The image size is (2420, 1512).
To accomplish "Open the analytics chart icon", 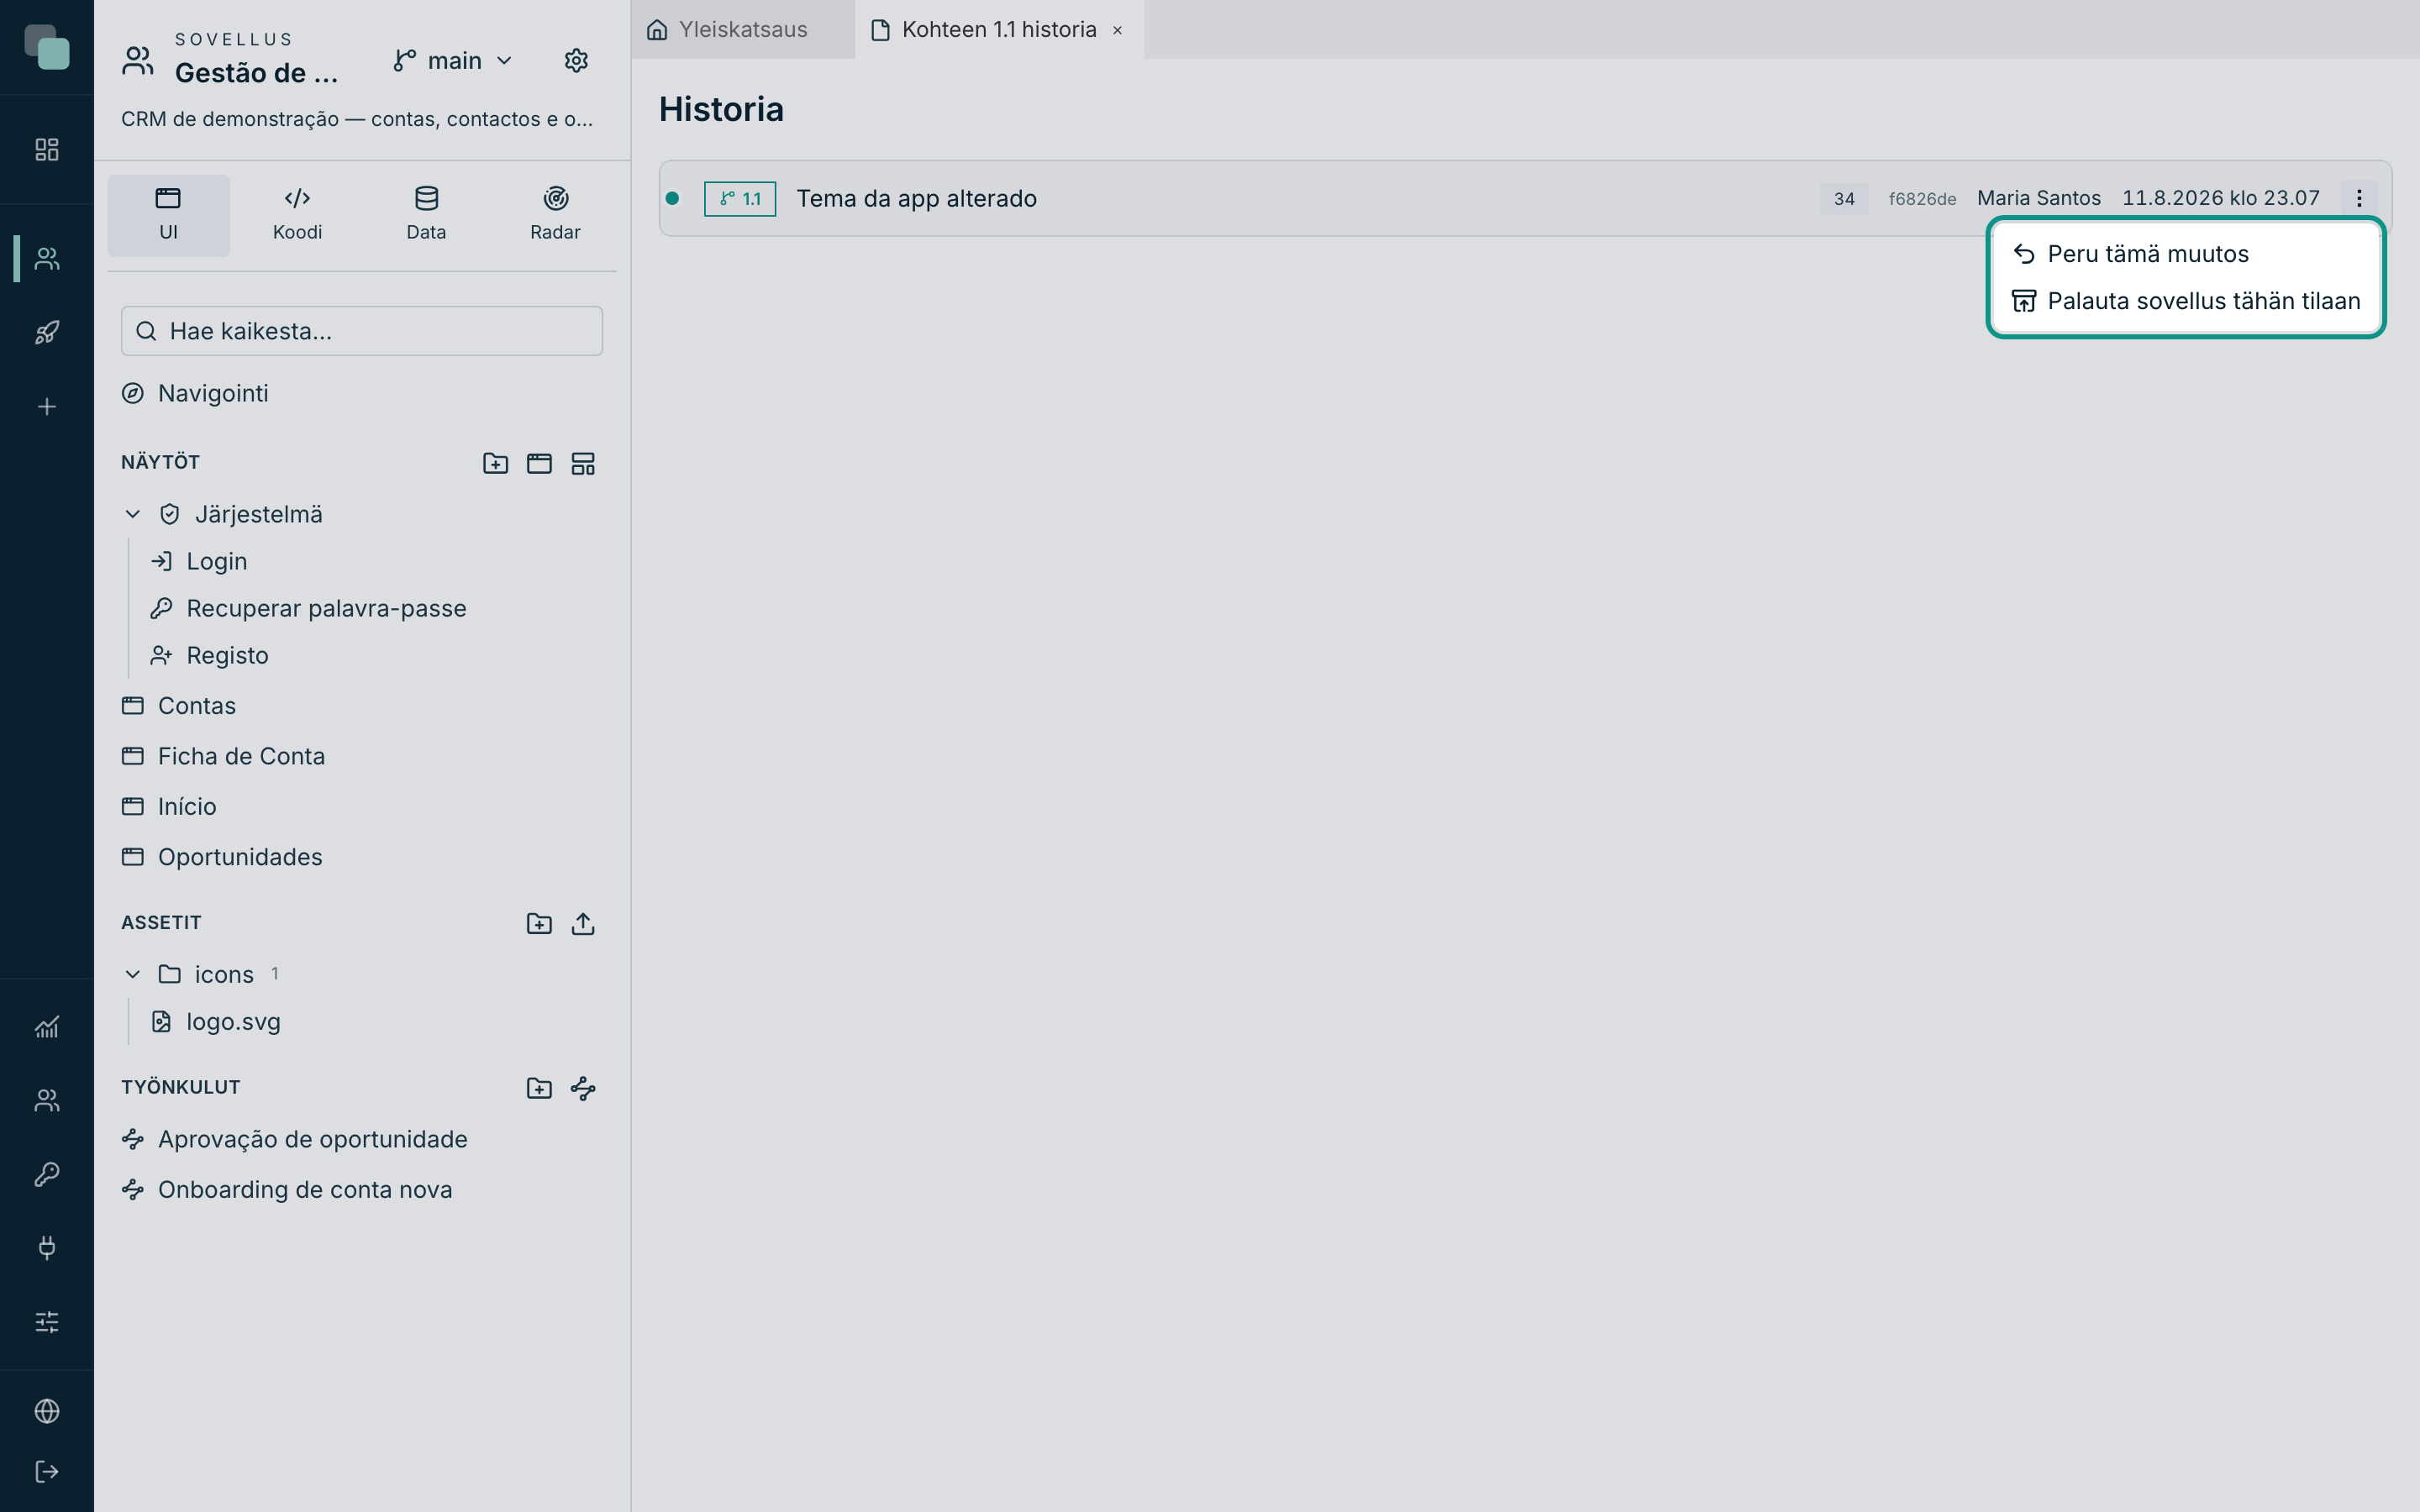I will click(47, 1027).
